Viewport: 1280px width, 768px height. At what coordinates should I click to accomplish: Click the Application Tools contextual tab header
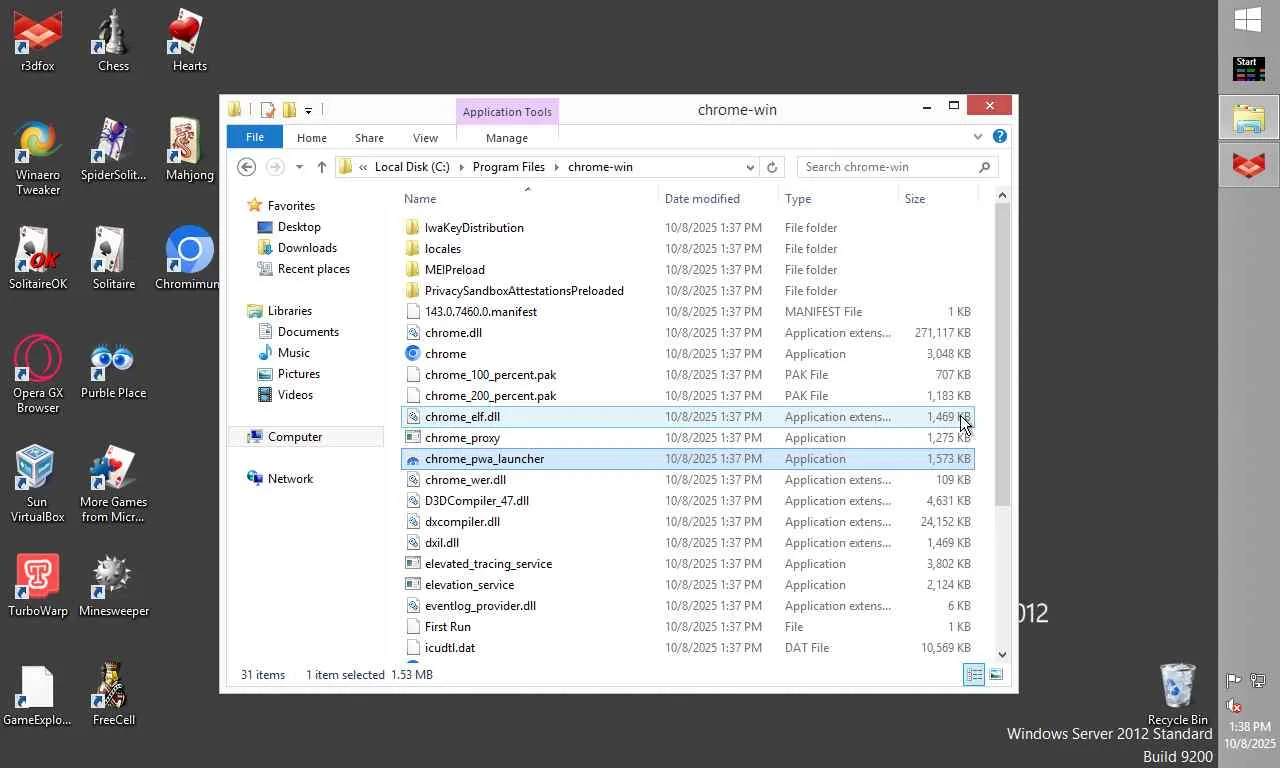pos(507,111)
